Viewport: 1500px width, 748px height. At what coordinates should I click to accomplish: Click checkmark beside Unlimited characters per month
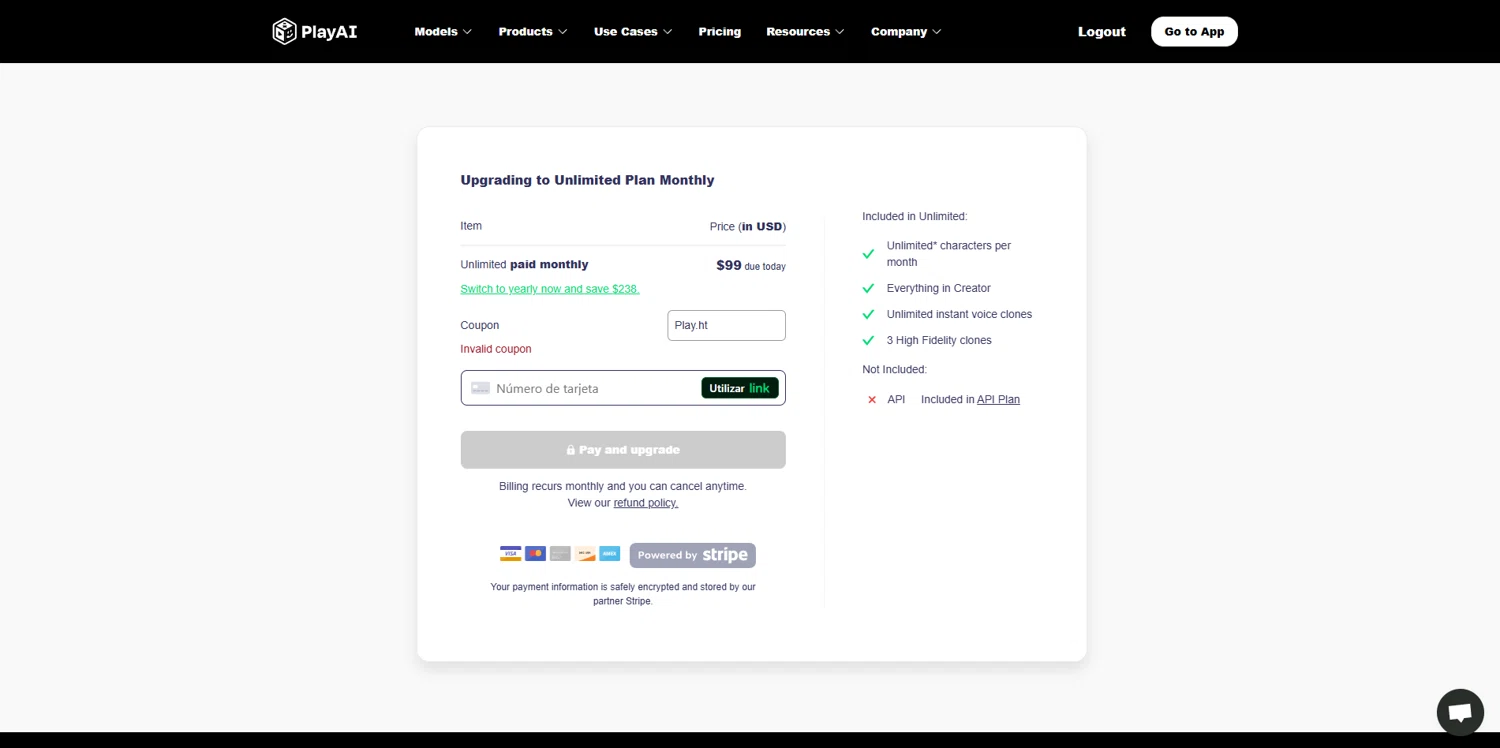tap(868, 254)
